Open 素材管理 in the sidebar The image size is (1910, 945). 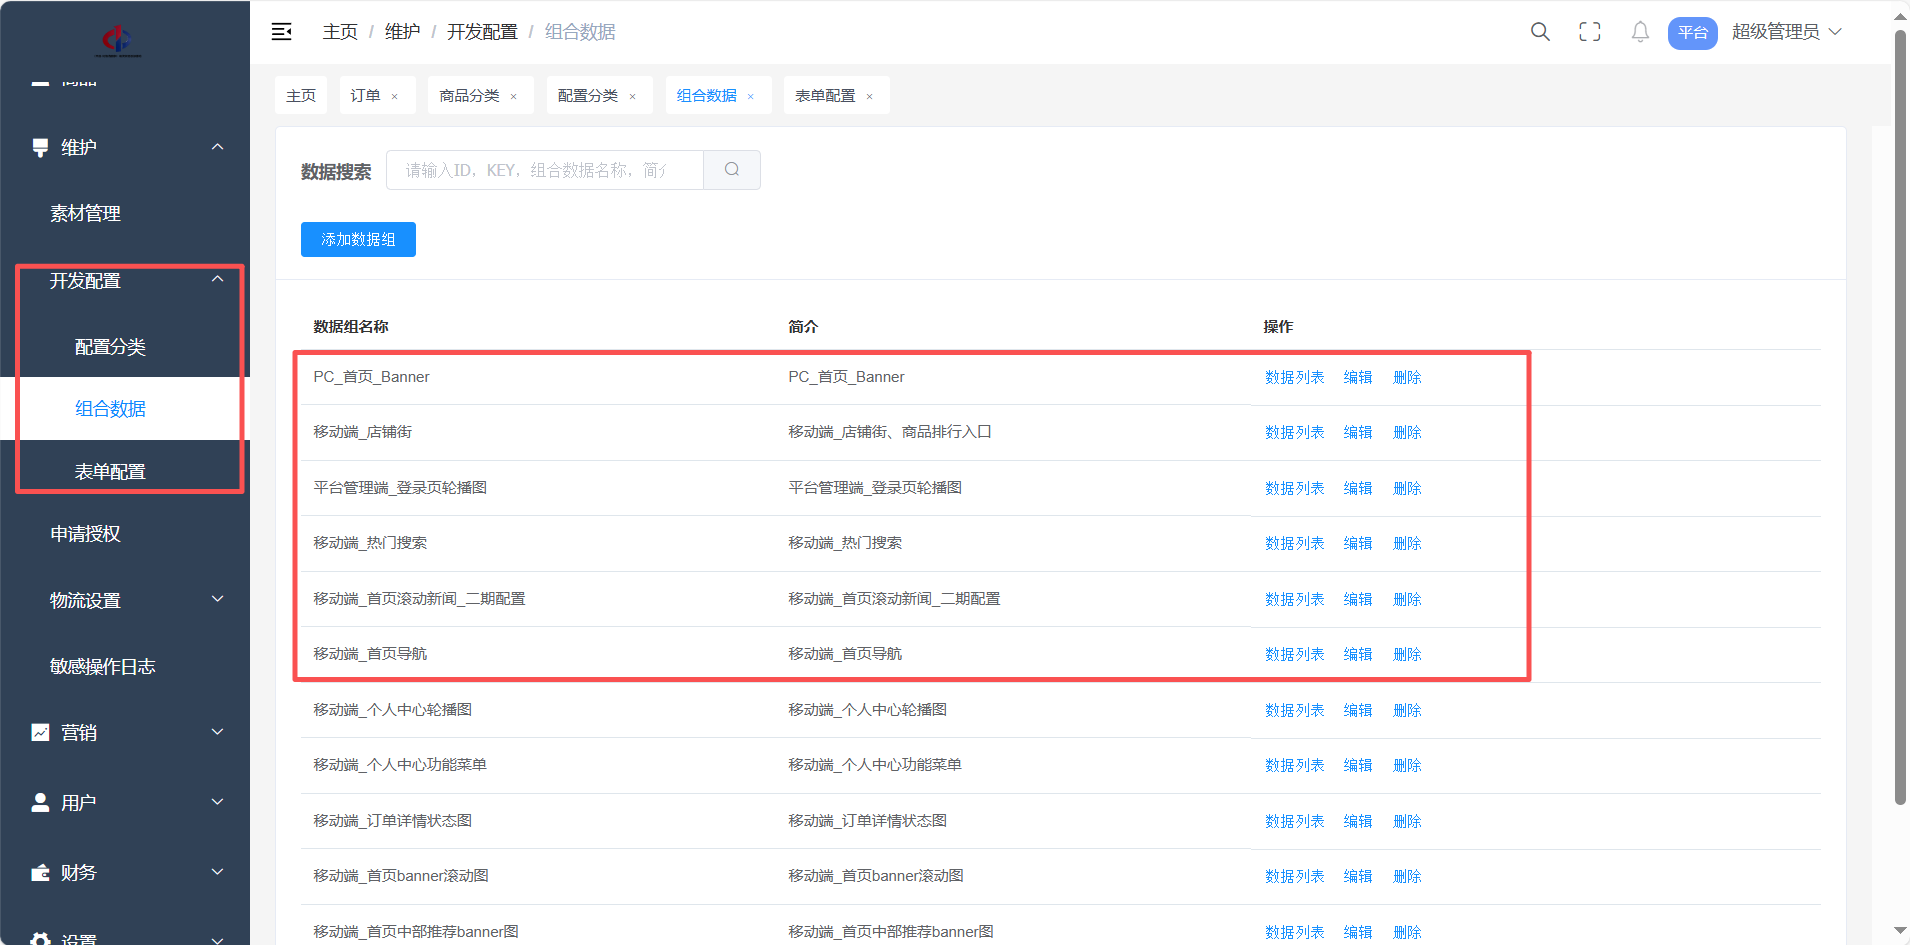tap(86, 214)
